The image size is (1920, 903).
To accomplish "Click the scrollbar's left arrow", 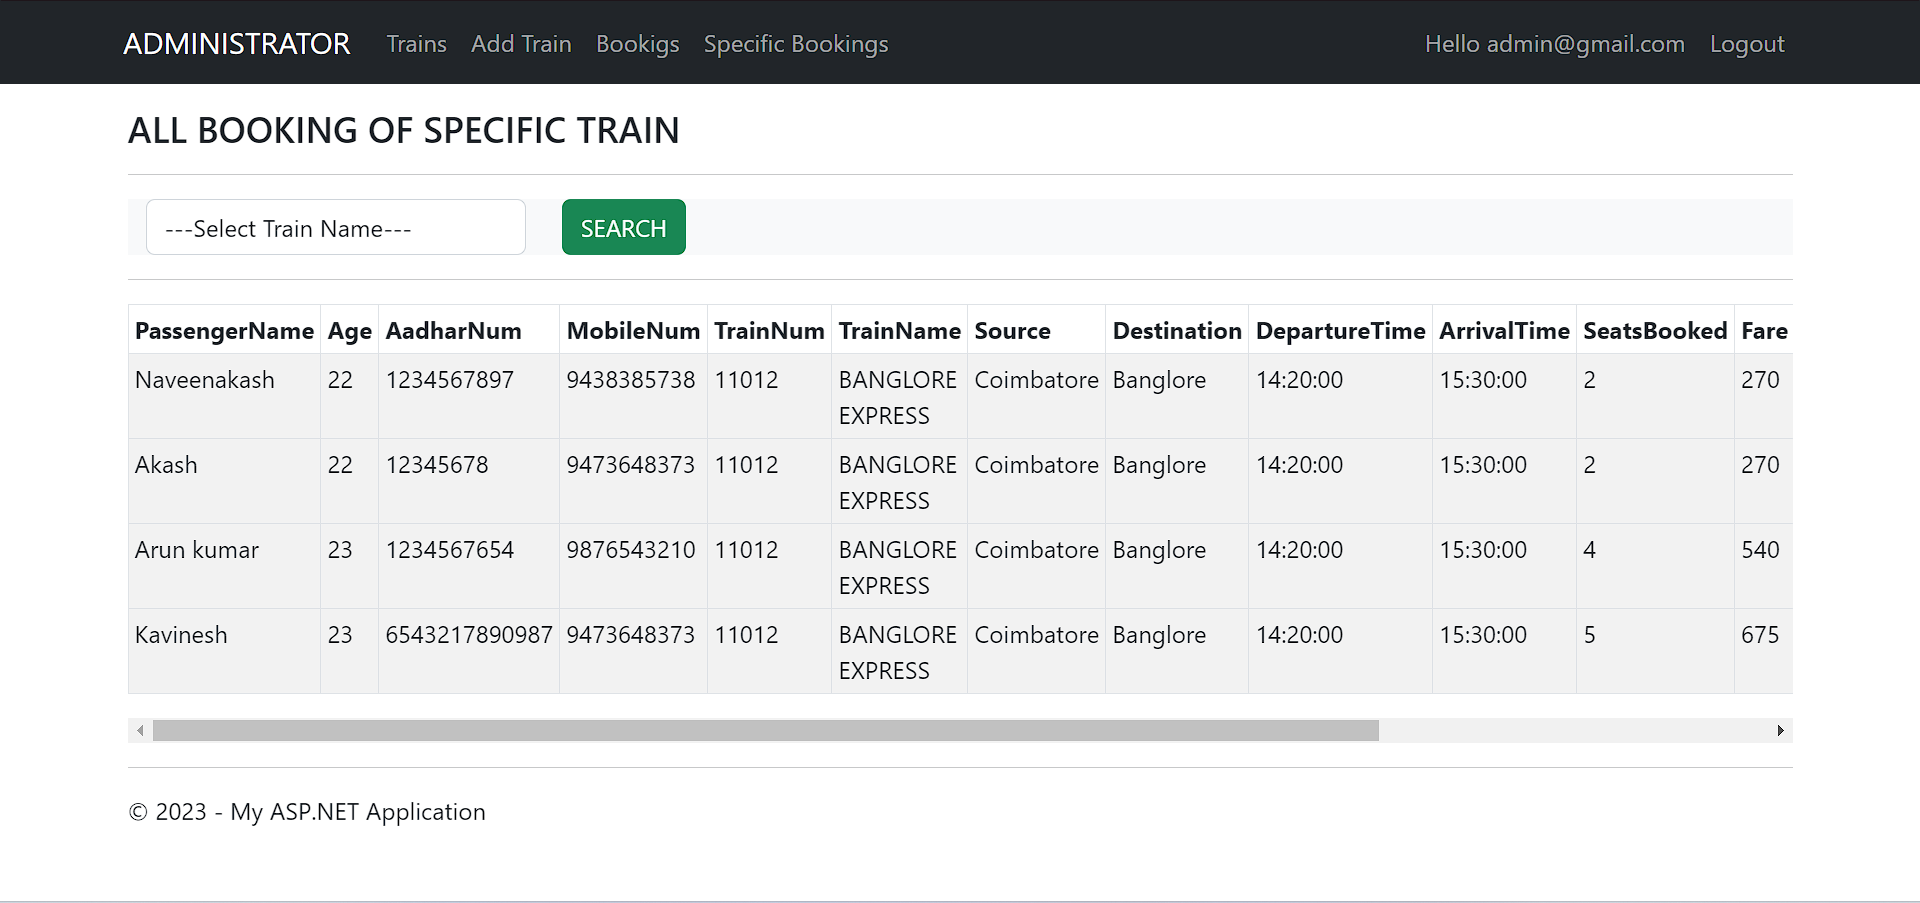I will [140, 731].
